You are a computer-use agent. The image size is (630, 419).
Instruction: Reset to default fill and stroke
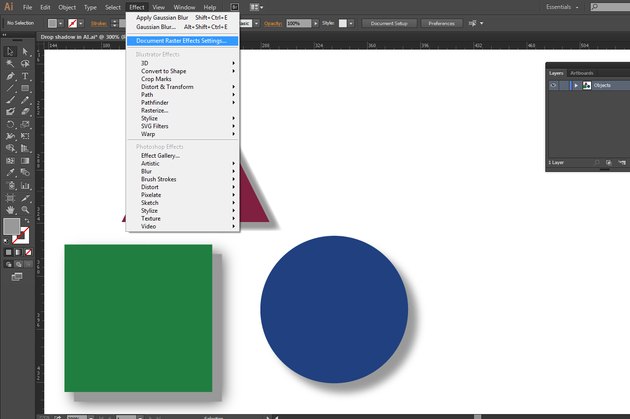pyautogui.click(x=6, y=241)
